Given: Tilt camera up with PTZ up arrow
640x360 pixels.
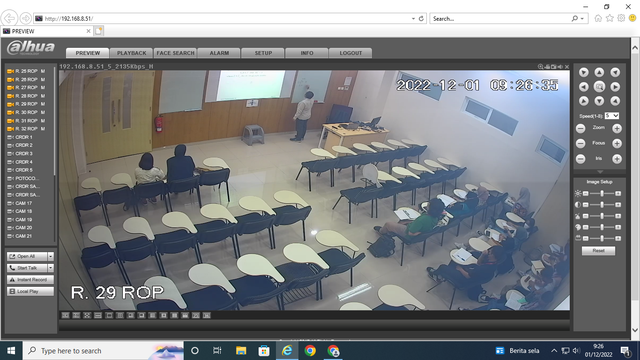Looking at the screenshot, I should coord(599,72).
